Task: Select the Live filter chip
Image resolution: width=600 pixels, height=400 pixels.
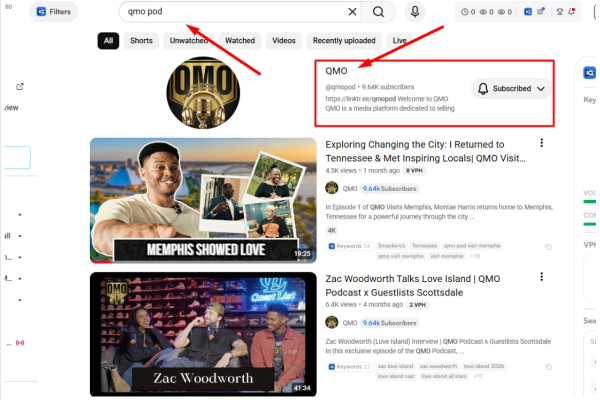Action: (x=399, y=41)
